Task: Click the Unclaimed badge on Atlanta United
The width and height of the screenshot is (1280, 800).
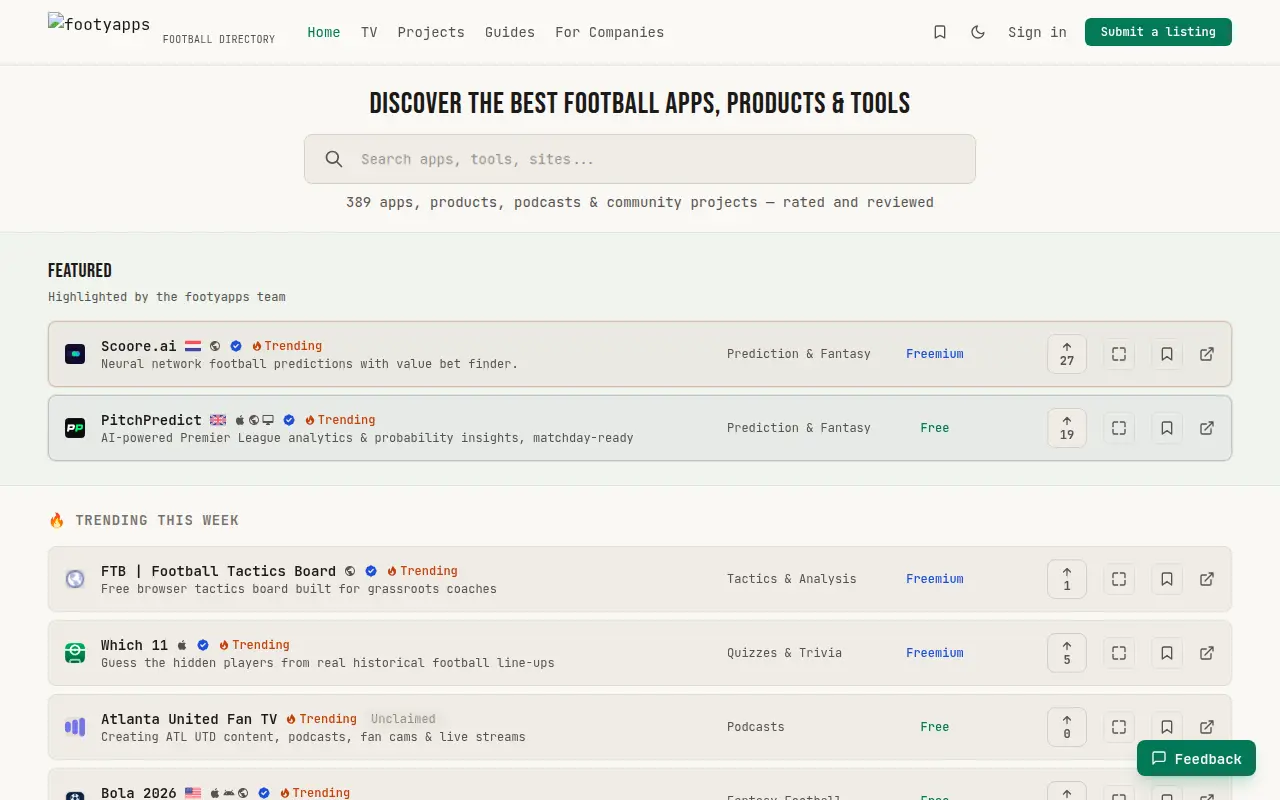Action: click(x=403, y=719)
